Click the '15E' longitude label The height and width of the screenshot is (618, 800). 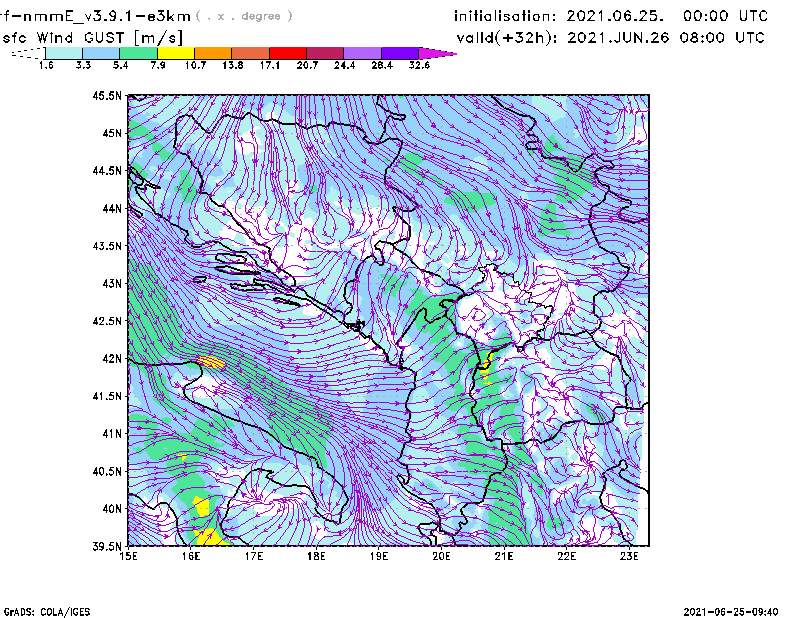128,556
